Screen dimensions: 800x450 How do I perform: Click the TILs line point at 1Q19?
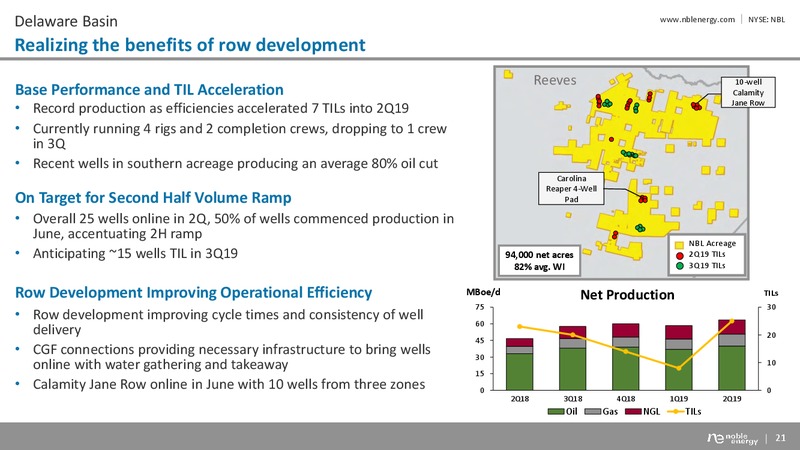[x=679, y=368]
